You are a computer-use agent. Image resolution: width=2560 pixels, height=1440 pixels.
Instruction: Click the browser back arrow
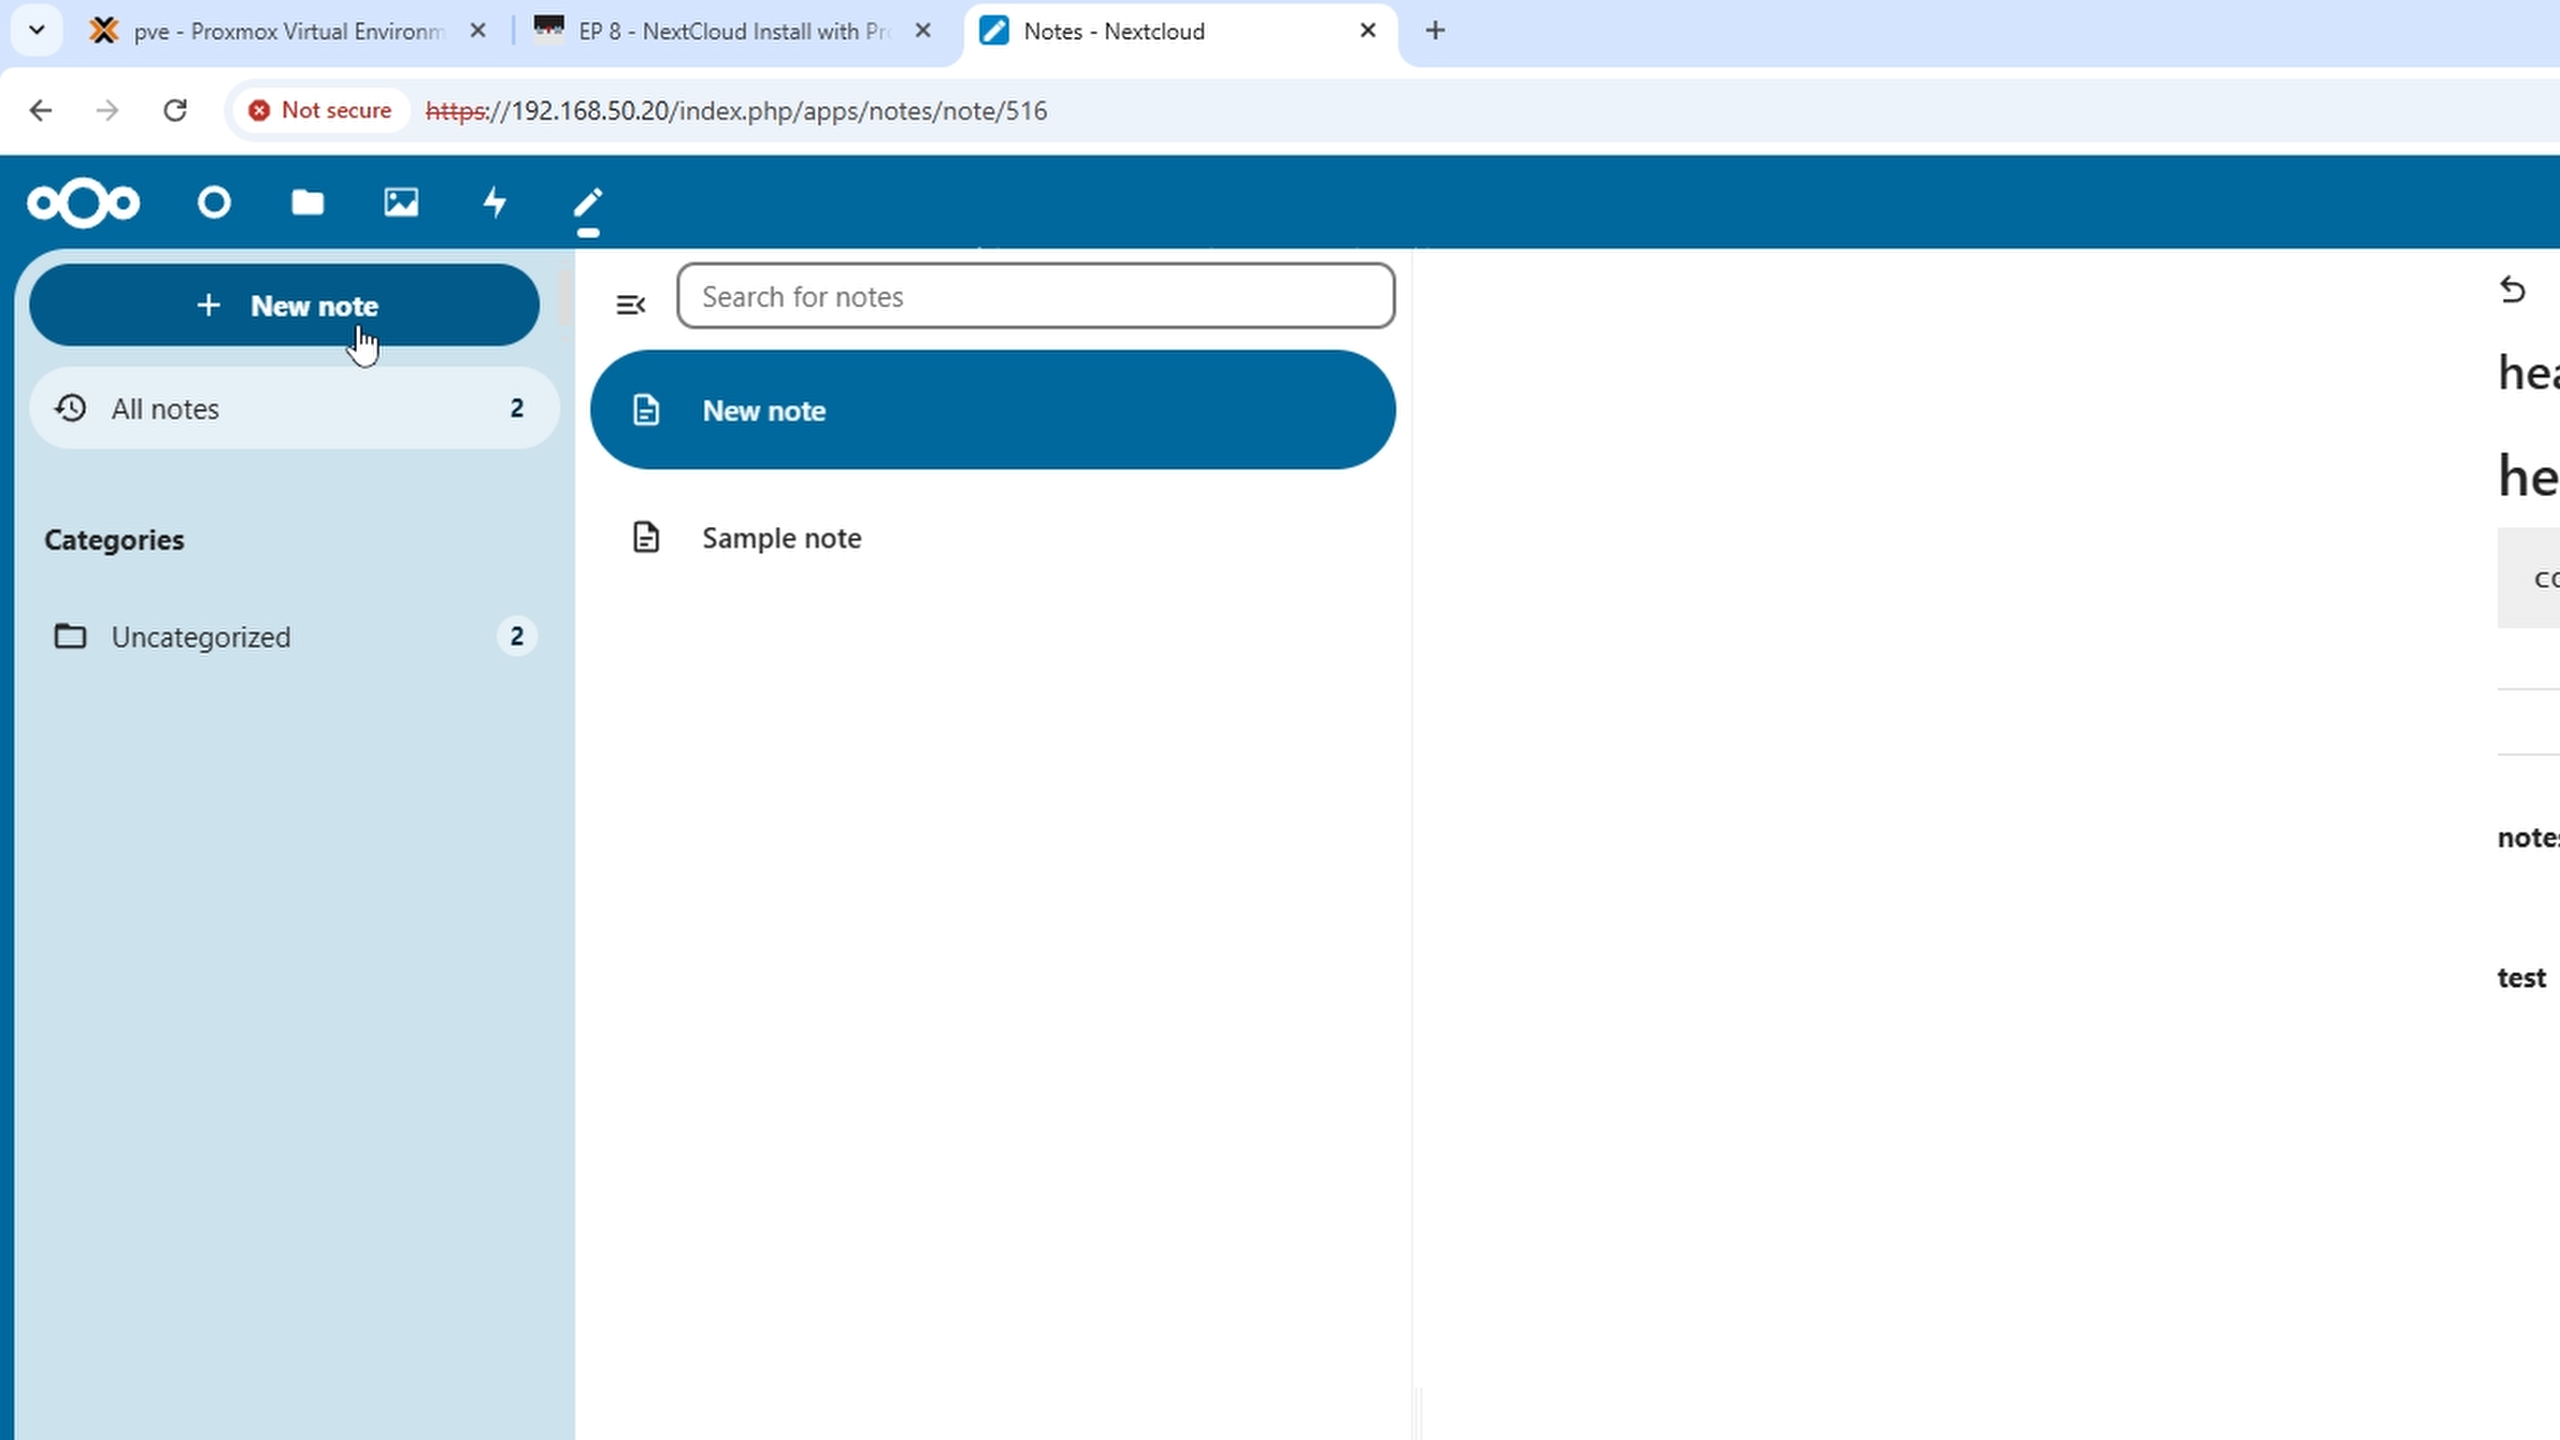(x=40, y=110)
